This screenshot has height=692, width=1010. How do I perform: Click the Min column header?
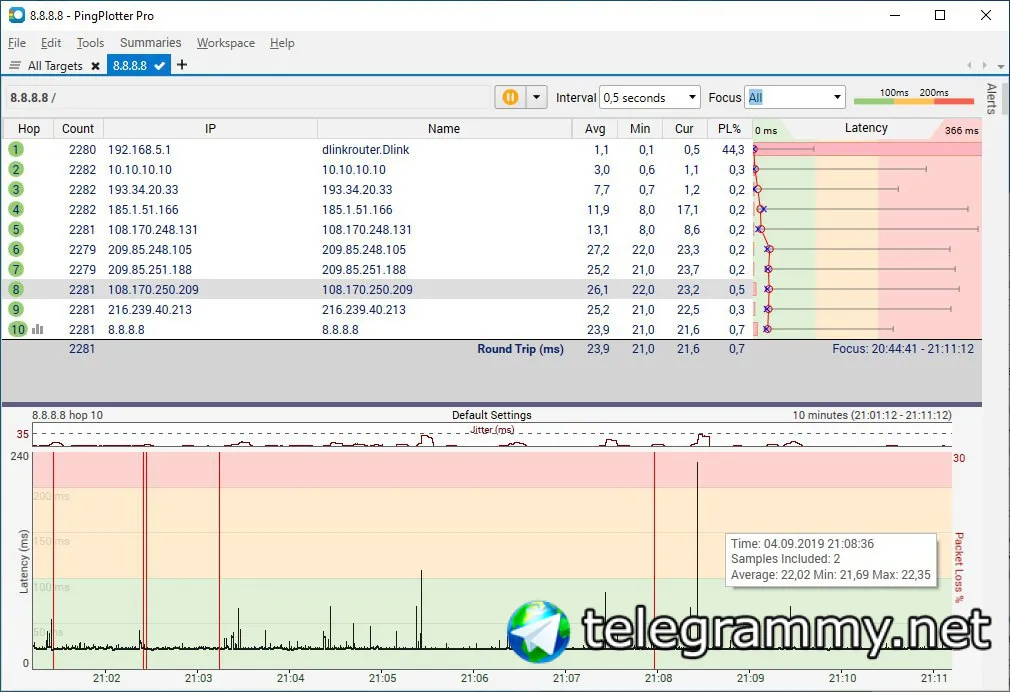[x=640, y=128]
